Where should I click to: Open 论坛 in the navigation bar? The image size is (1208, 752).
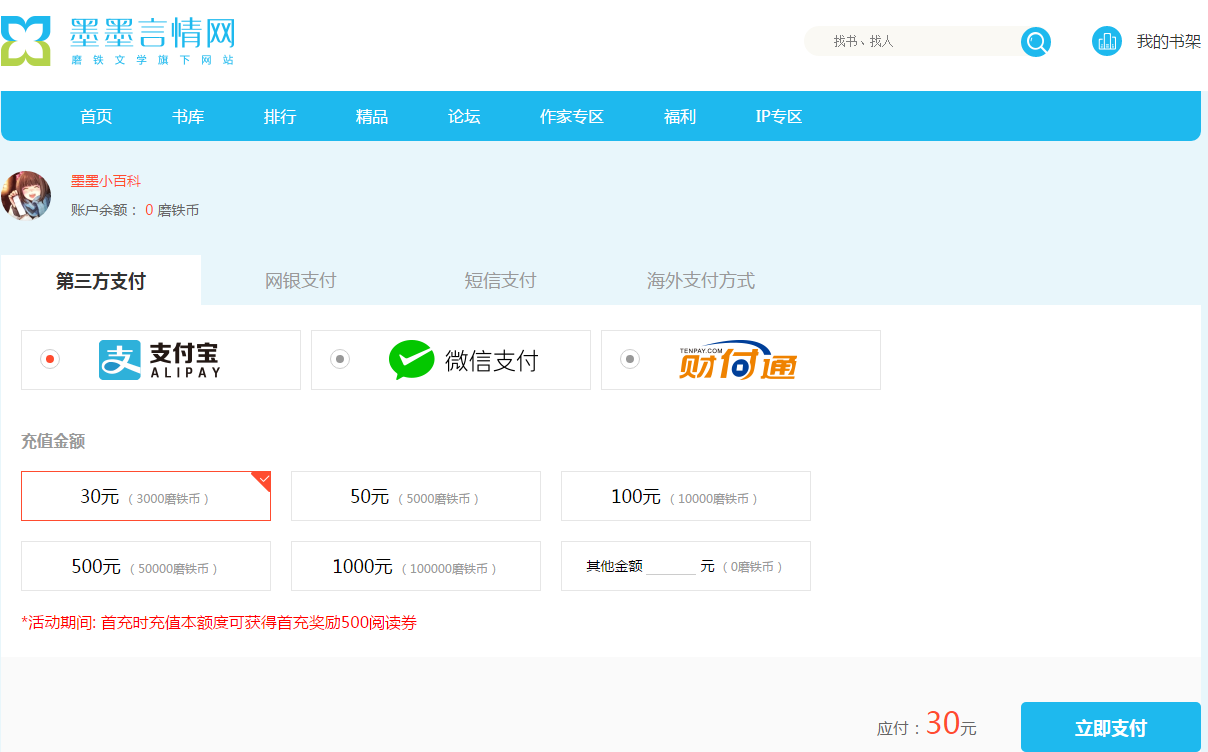pos(464,116)
